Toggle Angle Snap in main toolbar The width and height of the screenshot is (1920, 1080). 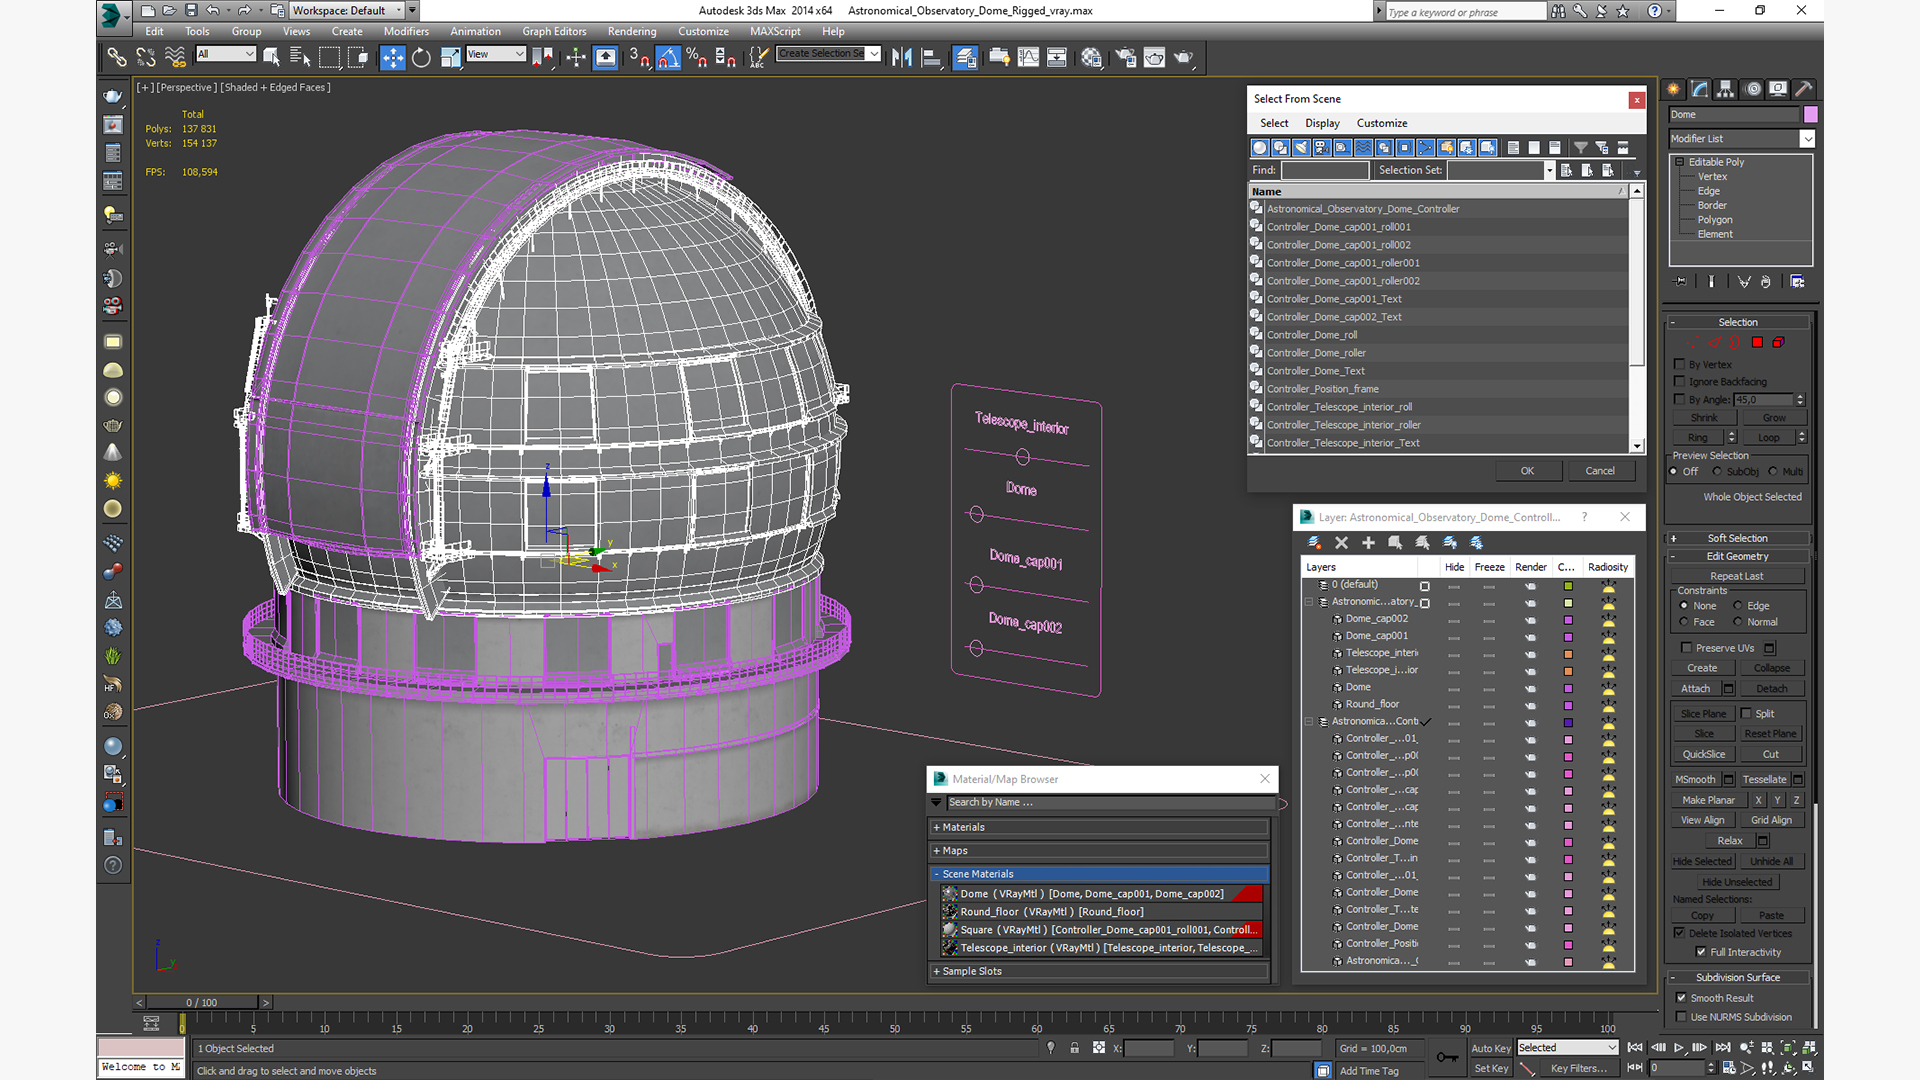point(668,57)
